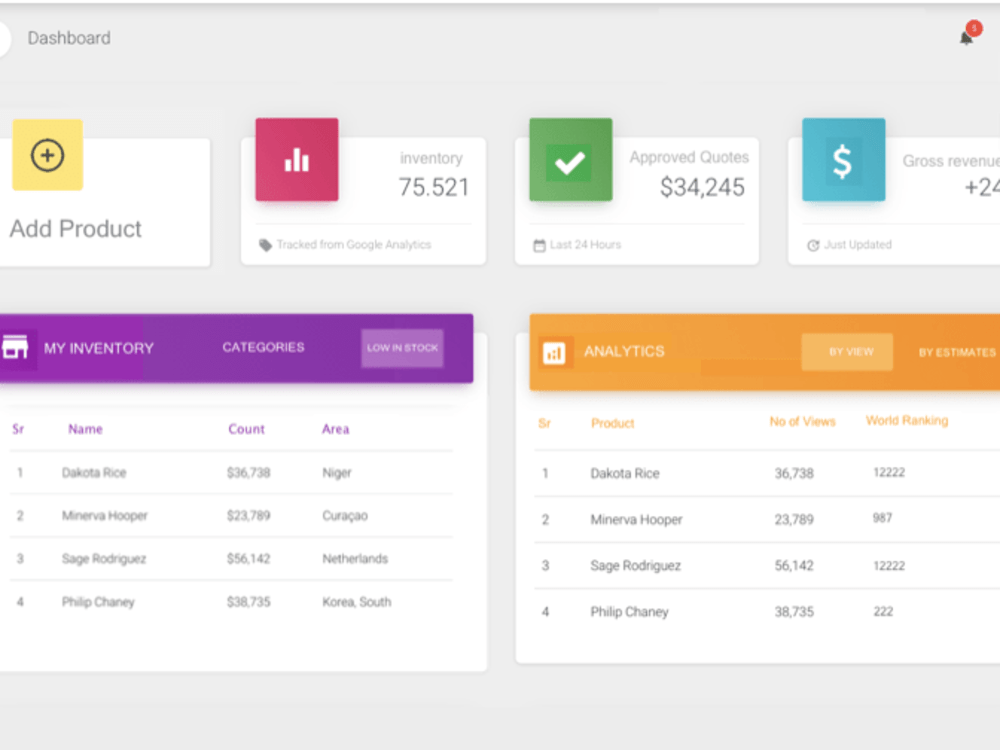The width and height of the screenshot is (1000, 750).
Task: Select Dakota Rice in the inventory table
Action: coord(94,473)
